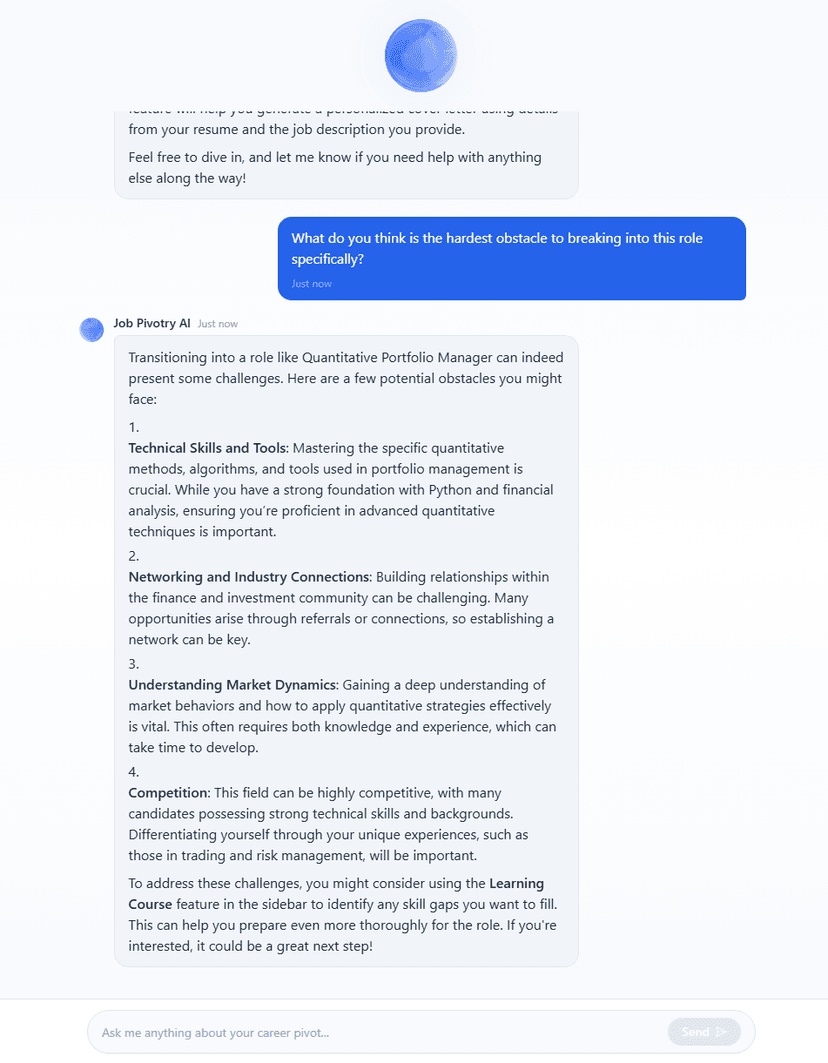
Task: Click the Job Pivotry AI name label
Action: (153, 323)
